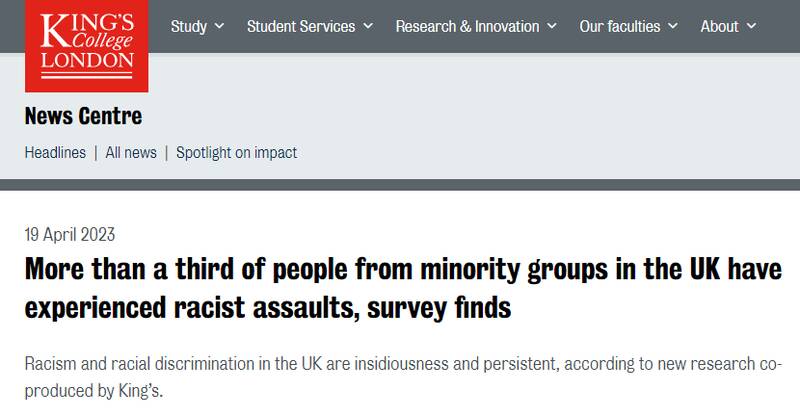This screenshot has height=416, width=800.
Task: Expand the Student Services chevron arrow
Action: tap(367, 27)
